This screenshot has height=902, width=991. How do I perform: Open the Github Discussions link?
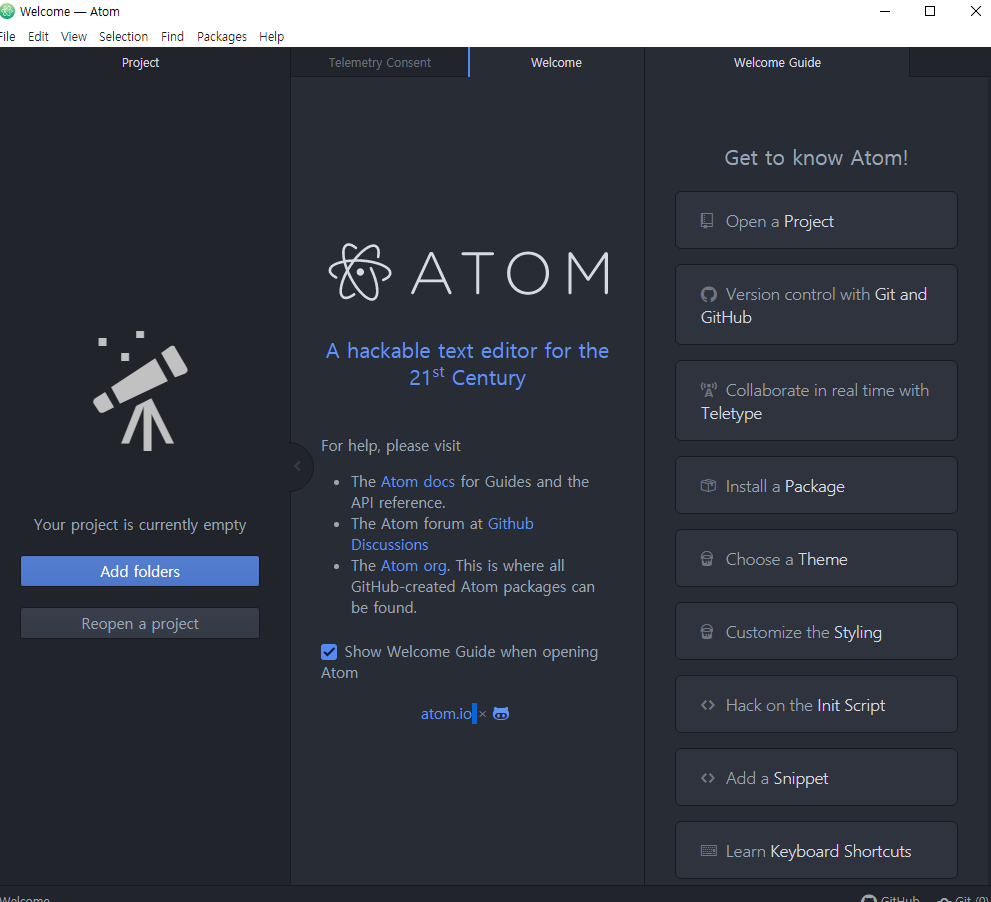(442, 534)
